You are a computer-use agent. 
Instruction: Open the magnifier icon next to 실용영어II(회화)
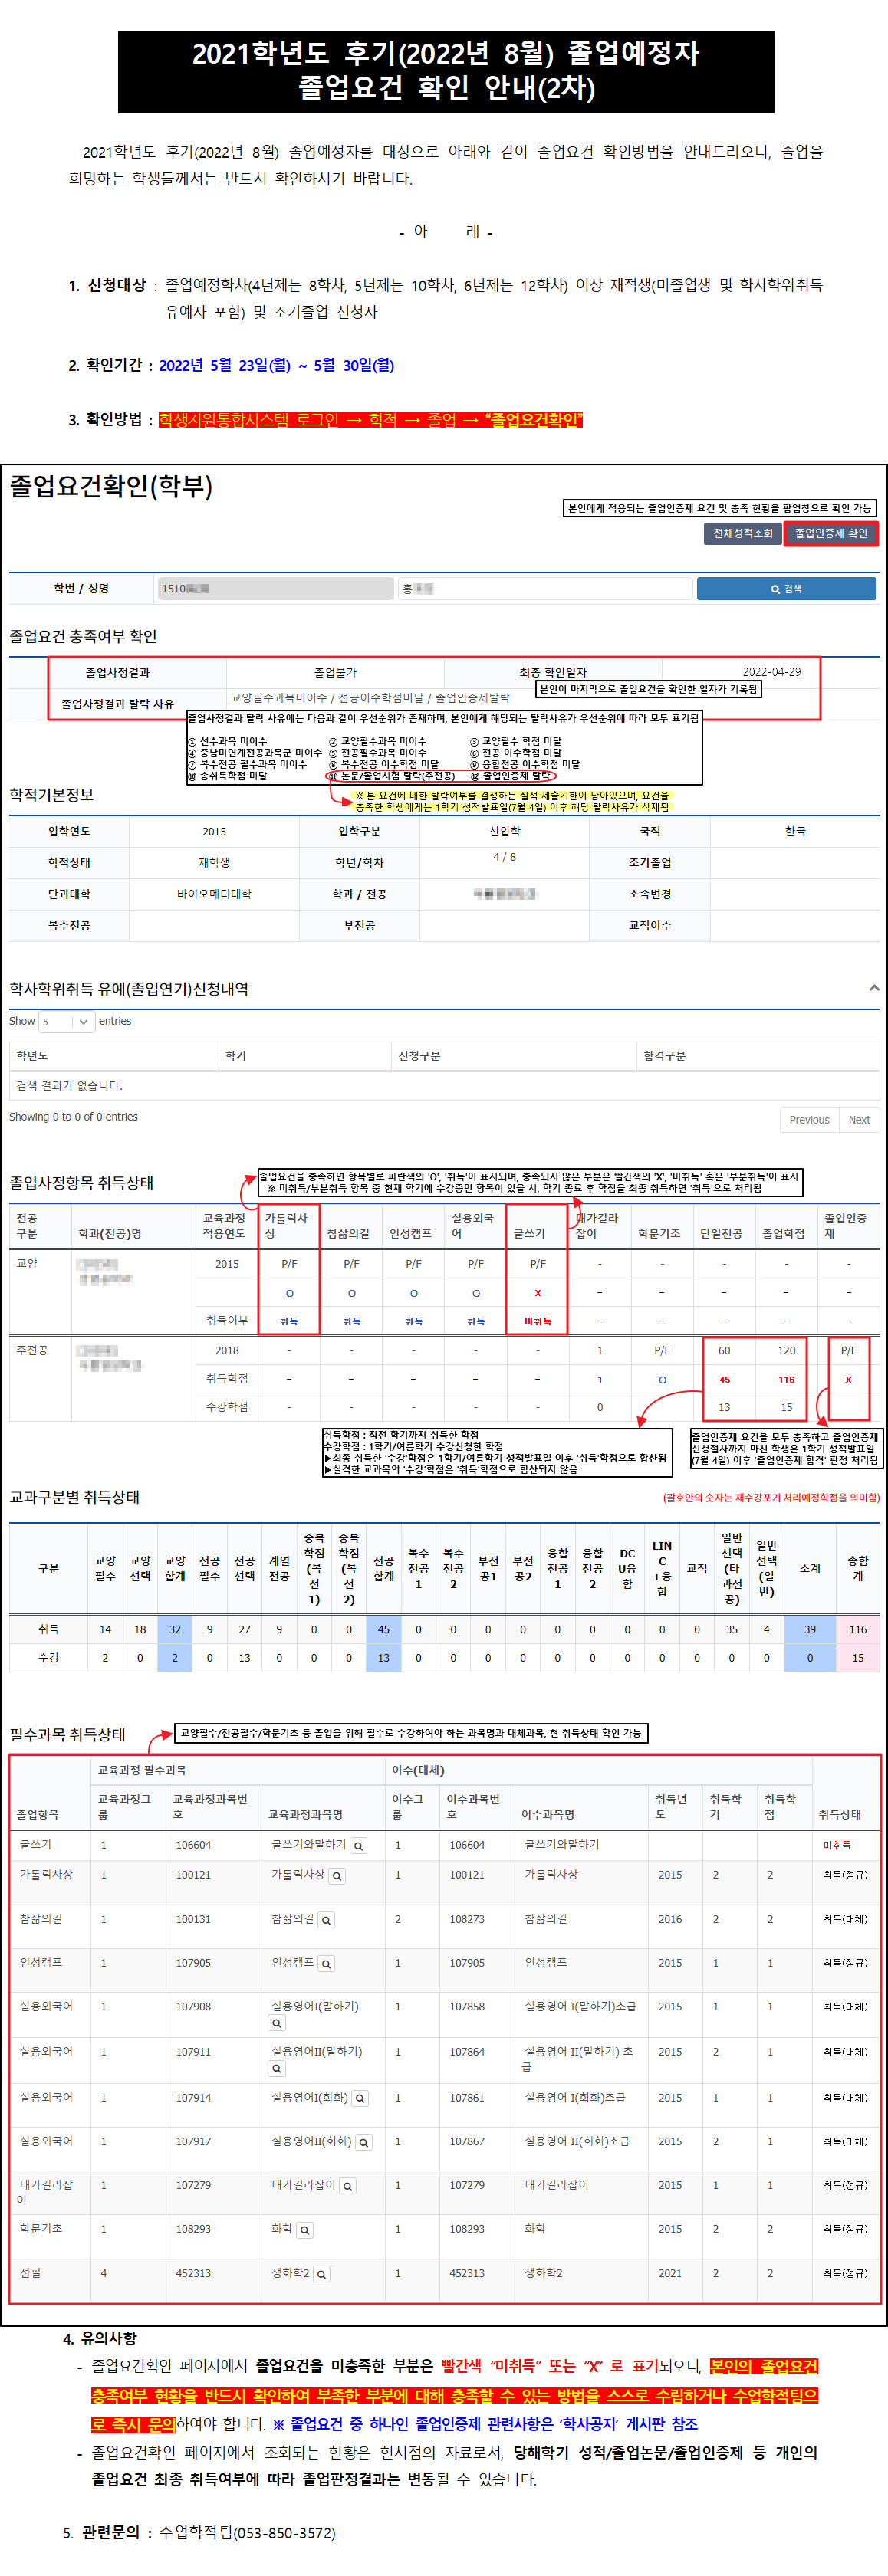(364, 2142)
